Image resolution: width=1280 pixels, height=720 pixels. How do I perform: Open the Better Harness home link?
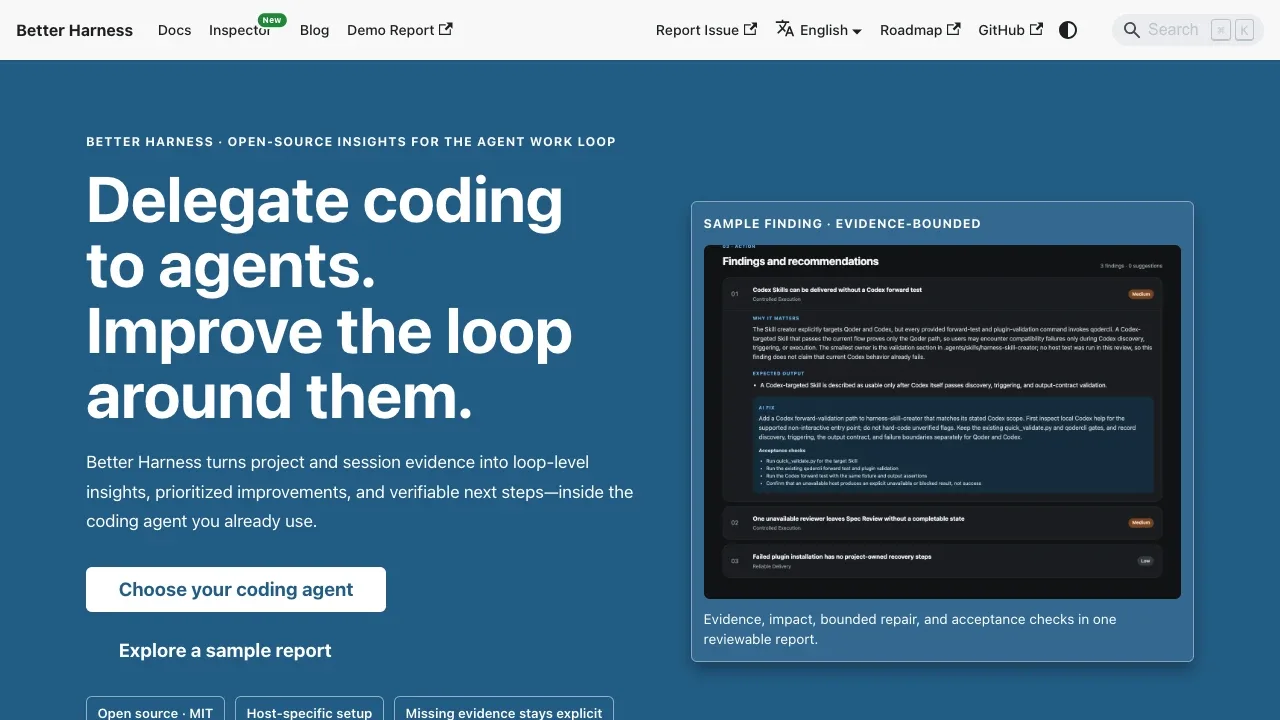coord(74,30)
